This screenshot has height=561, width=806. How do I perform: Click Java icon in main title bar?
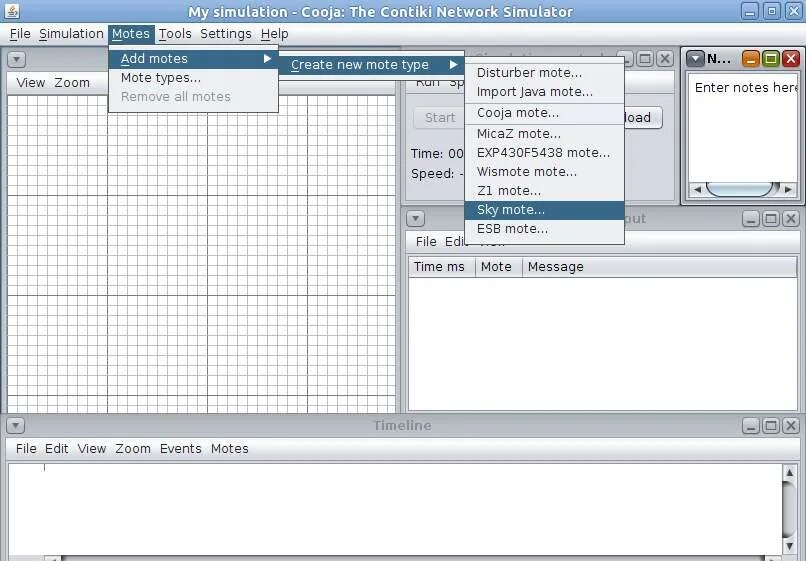(x=11, y=11)
